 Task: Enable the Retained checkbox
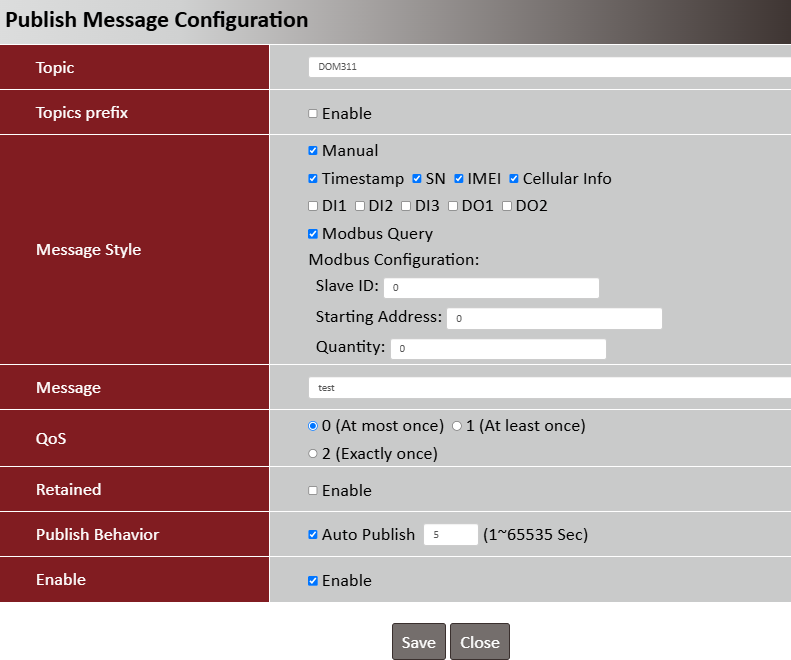[x=313, y=491]
